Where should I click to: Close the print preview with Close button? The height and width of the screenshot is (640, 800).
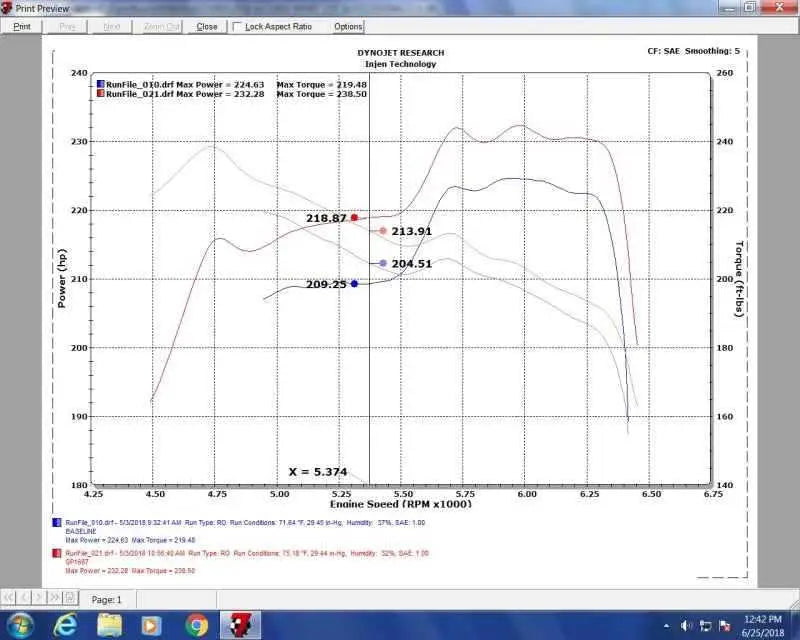tap(206, 27)
